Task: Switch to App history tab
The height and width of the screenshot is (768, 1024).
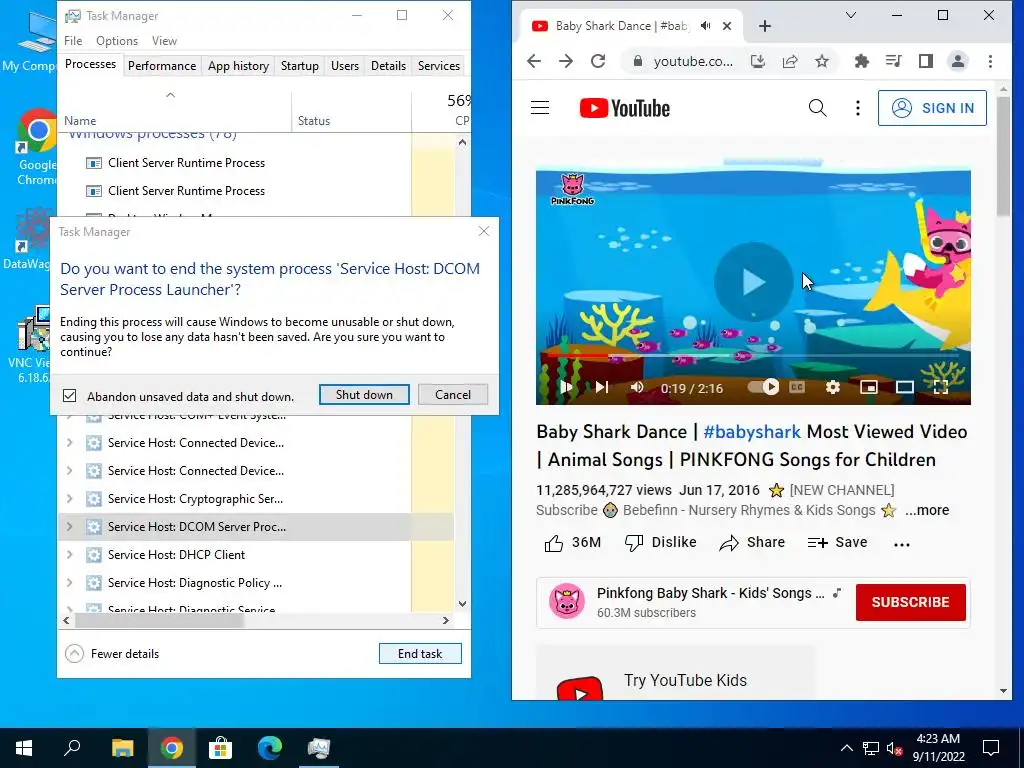Action: click(238, 66)
